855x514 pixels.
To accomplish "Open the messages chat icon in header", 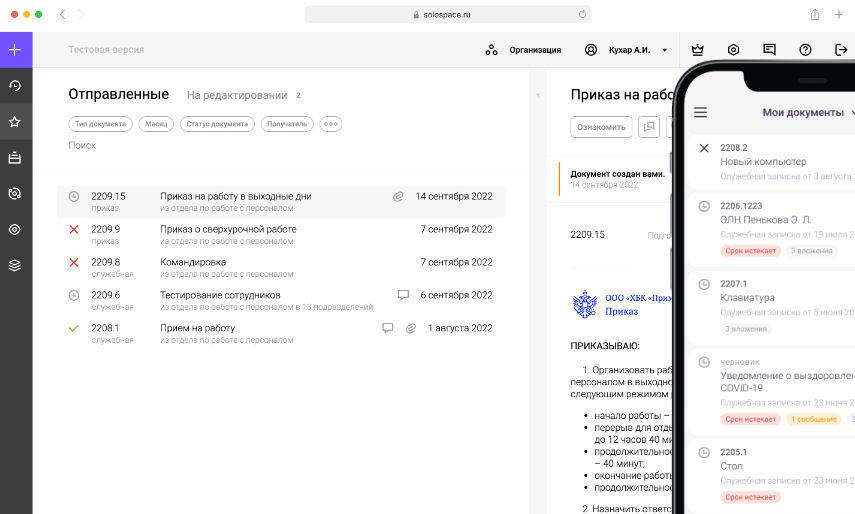I will pos(769,50).
